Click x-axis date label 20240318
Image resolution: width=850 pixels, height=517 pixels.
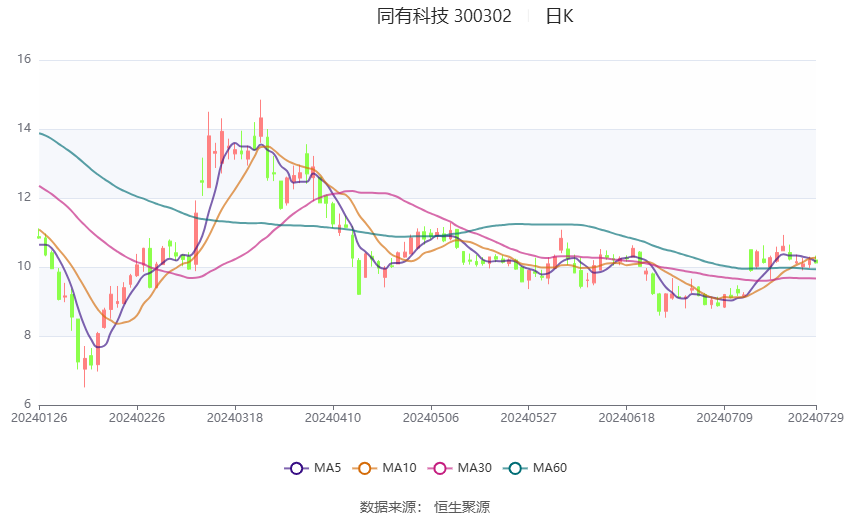point(235,418)
